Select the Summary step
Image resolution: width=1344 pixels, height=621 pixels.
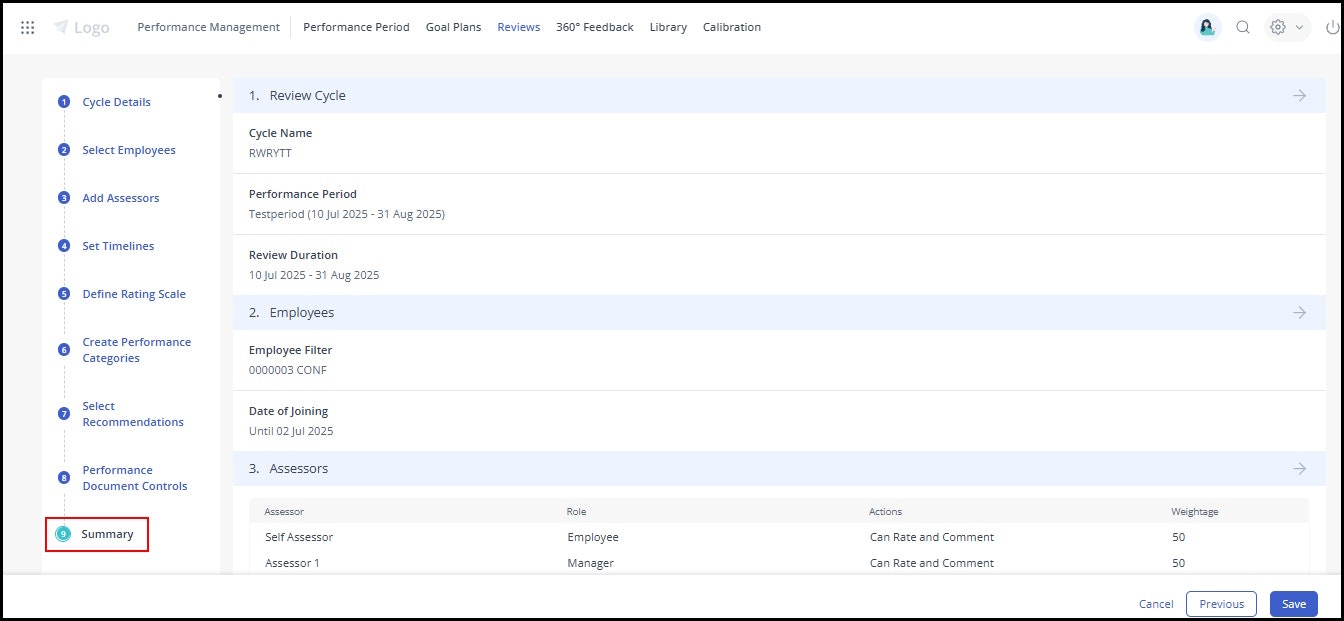coord(108,534)
